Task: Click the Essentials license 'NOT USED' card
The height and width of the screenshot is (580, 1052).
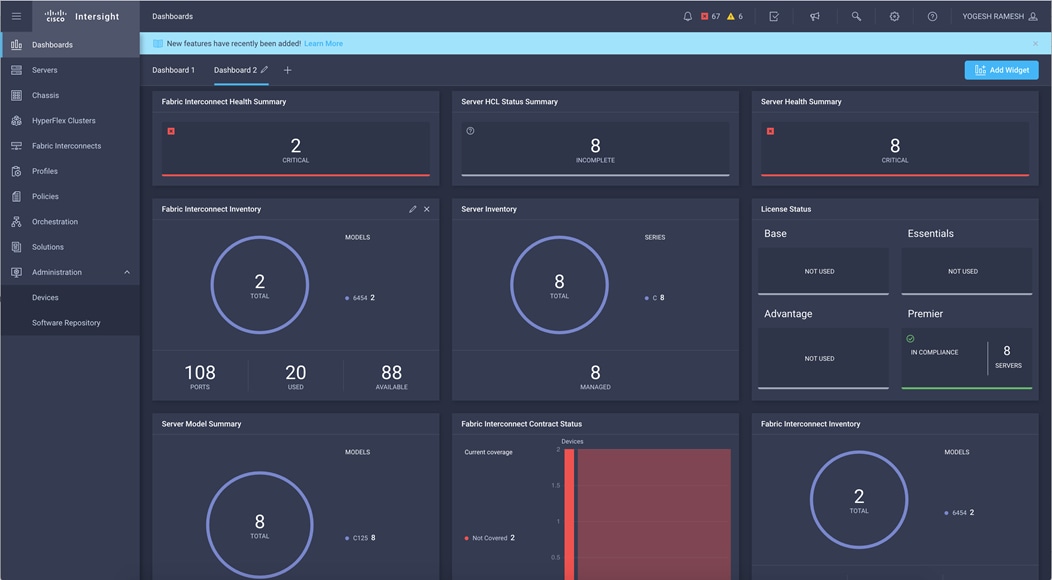Action: (x=967, y=271)
